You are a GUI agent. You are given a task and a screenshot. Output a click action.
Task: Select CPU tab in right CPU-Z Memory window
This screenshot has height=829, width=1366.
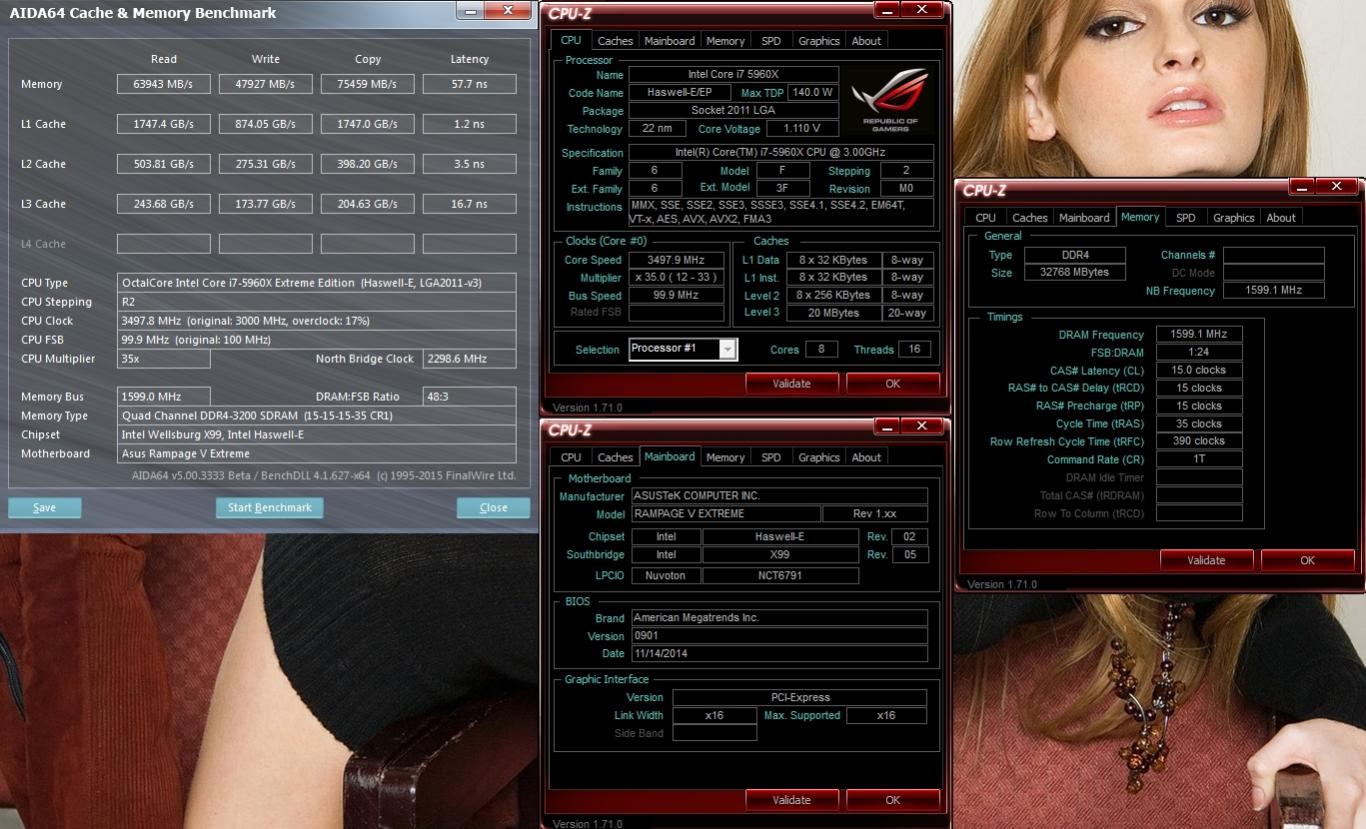pyautogui.click(x=985, y=217)
